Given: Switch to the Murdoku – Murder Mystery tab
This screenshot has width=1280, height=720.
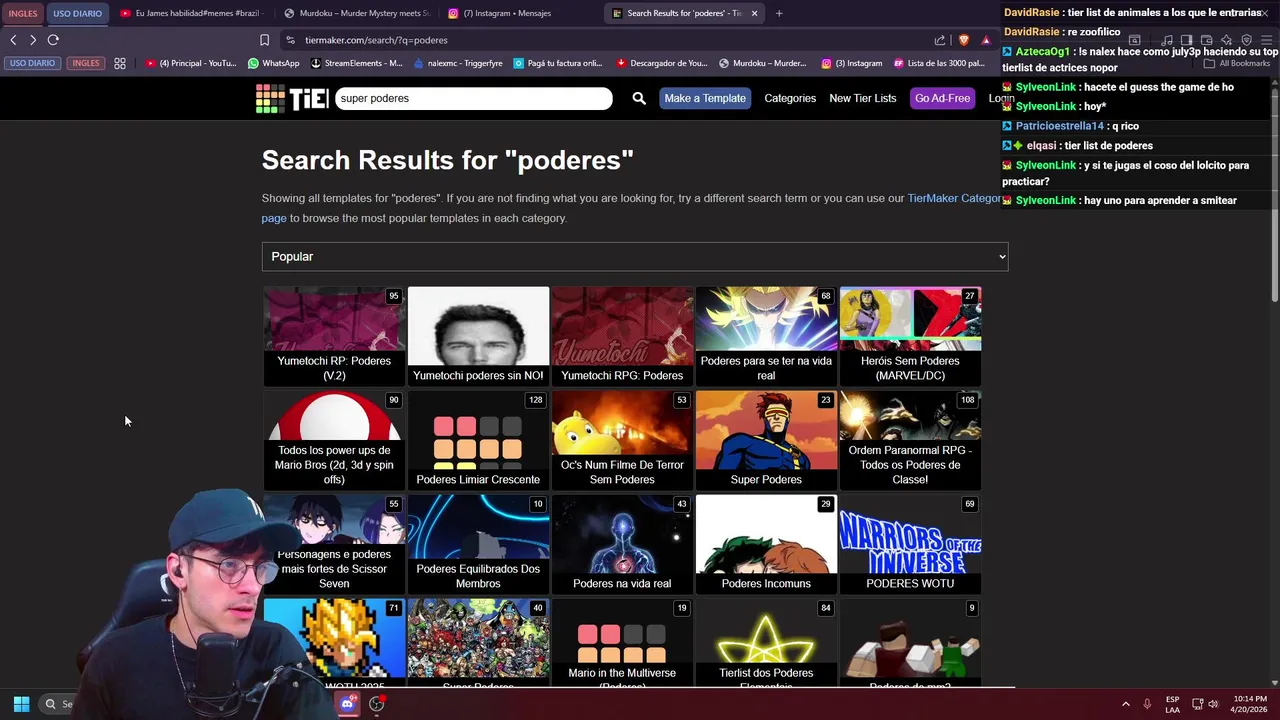Looking at the screenshot, I should click(357, 13).
